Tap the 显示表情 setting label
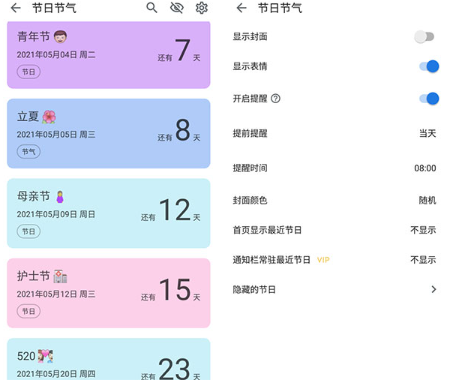The image size is (471, 380). click(250, 66)
